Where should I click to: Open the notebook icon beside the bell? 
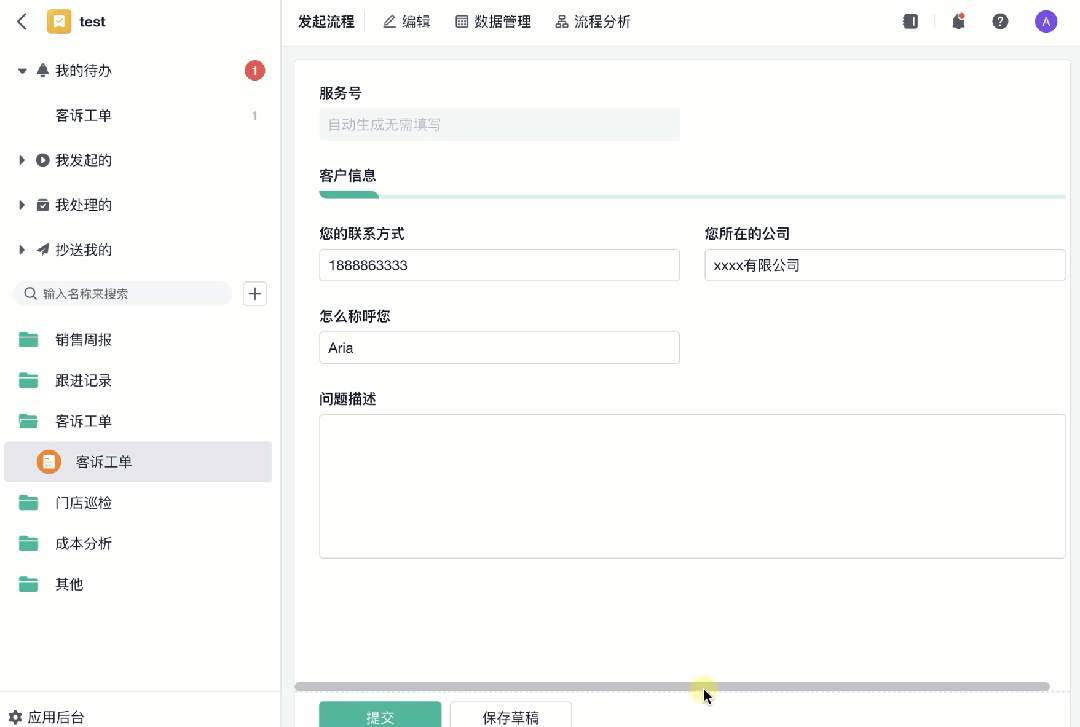(911, 21)
